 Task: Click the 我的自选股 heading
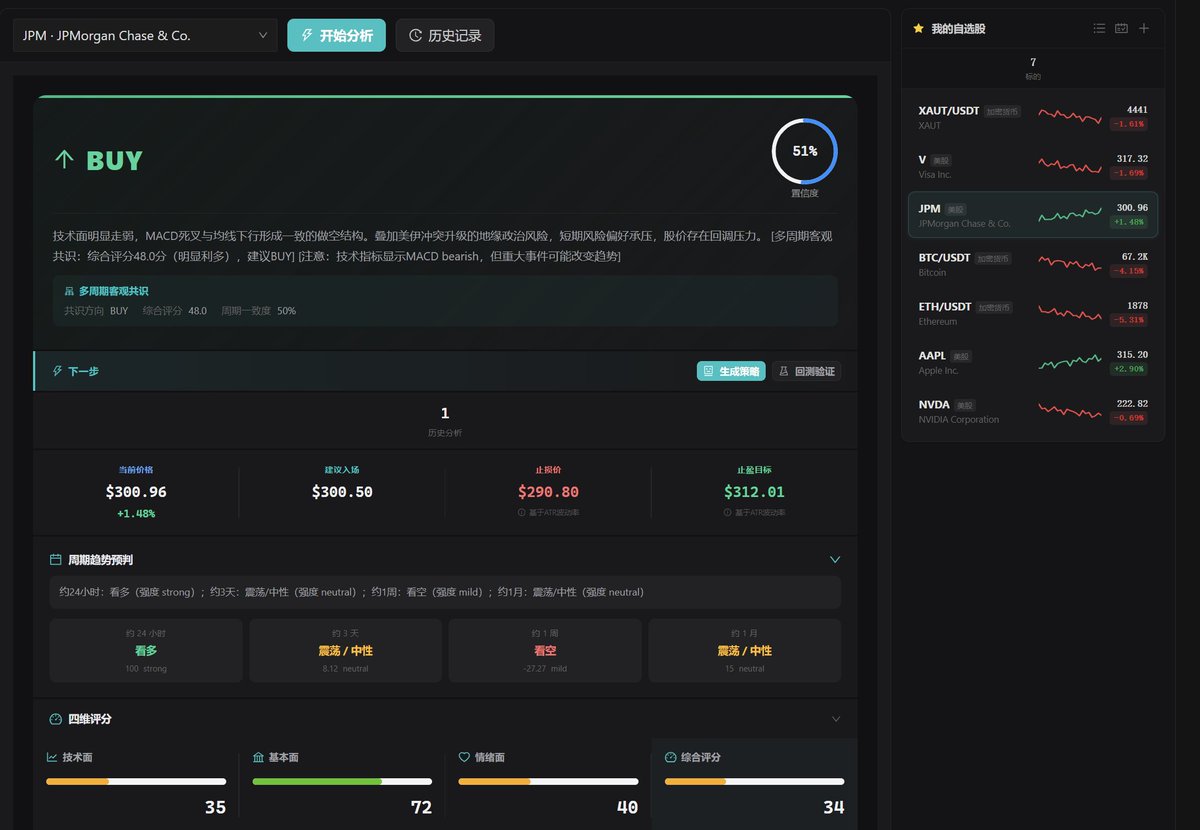point(958,29)
